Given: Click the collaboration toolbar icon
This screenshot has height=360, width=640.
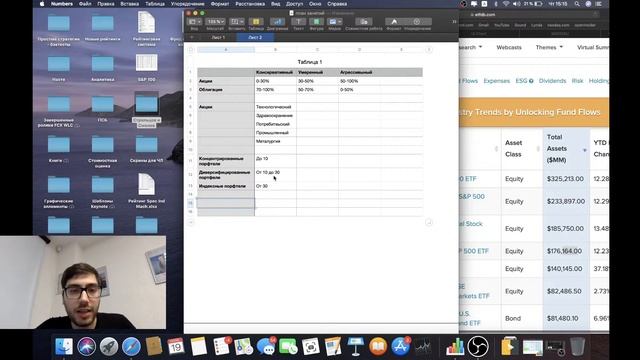Looking at the screenshot, I should tap(364, 22).
